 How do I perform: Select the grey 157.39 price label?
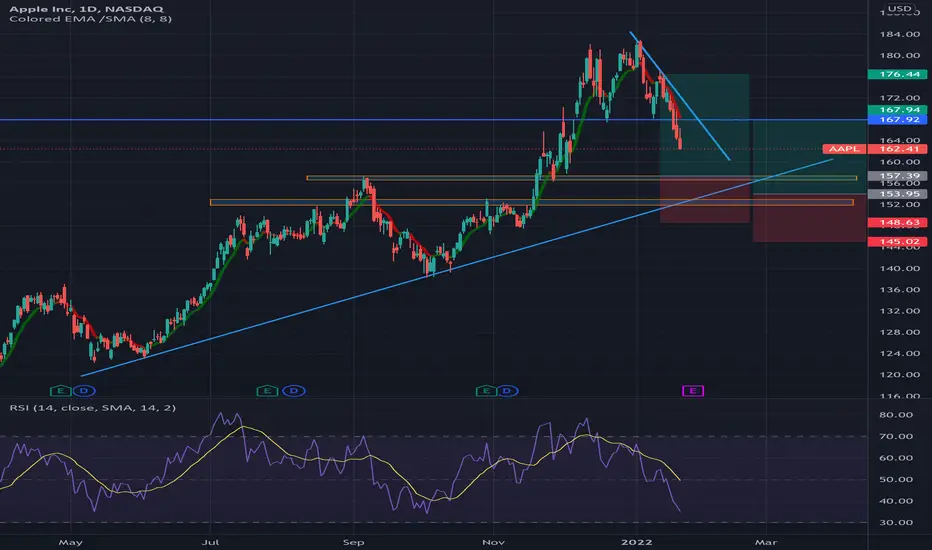pos(899,176)
